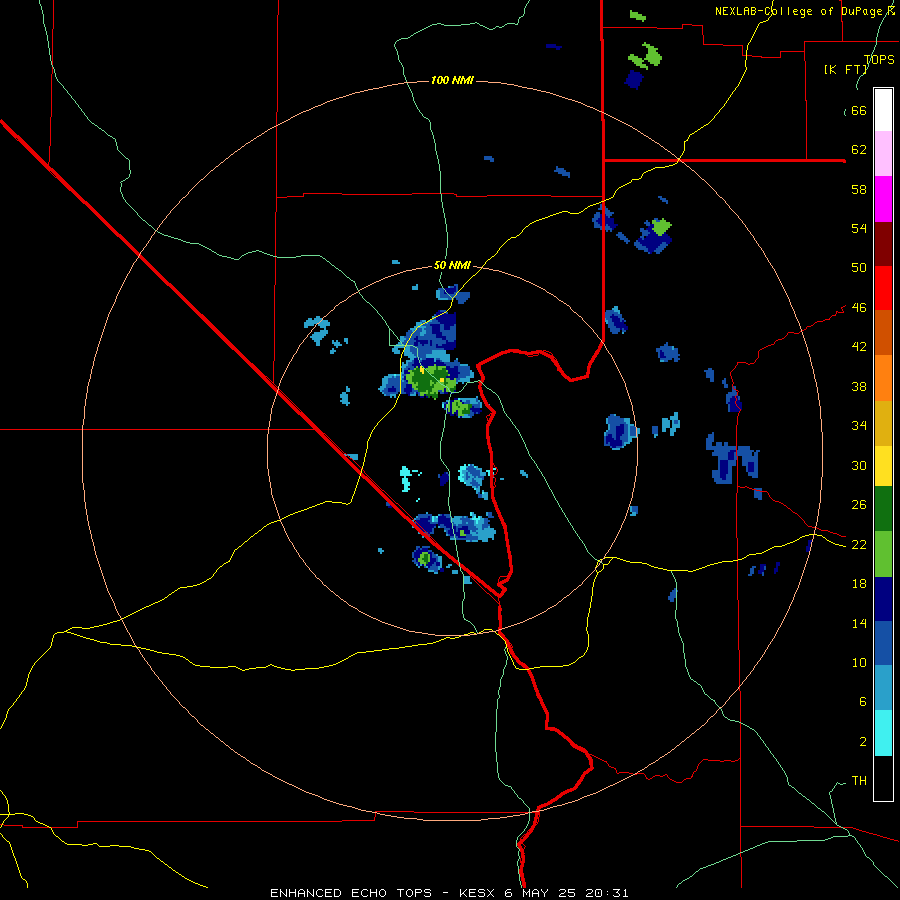Click the 'K FT' unit label
Image resolution: width=900 pixels, height=900 pixels.
pos(845,69)
